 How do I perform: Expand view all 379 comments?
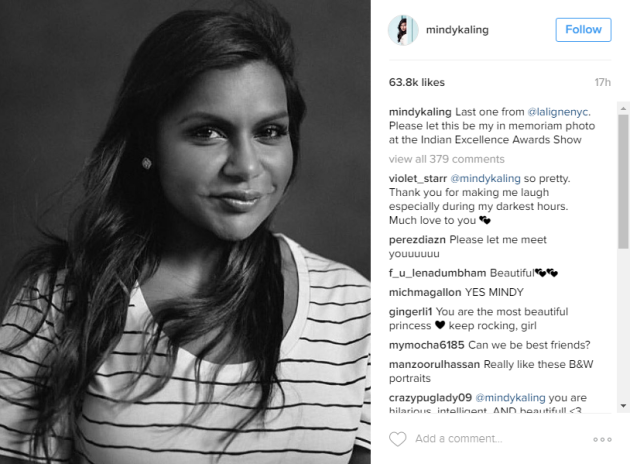446,159
